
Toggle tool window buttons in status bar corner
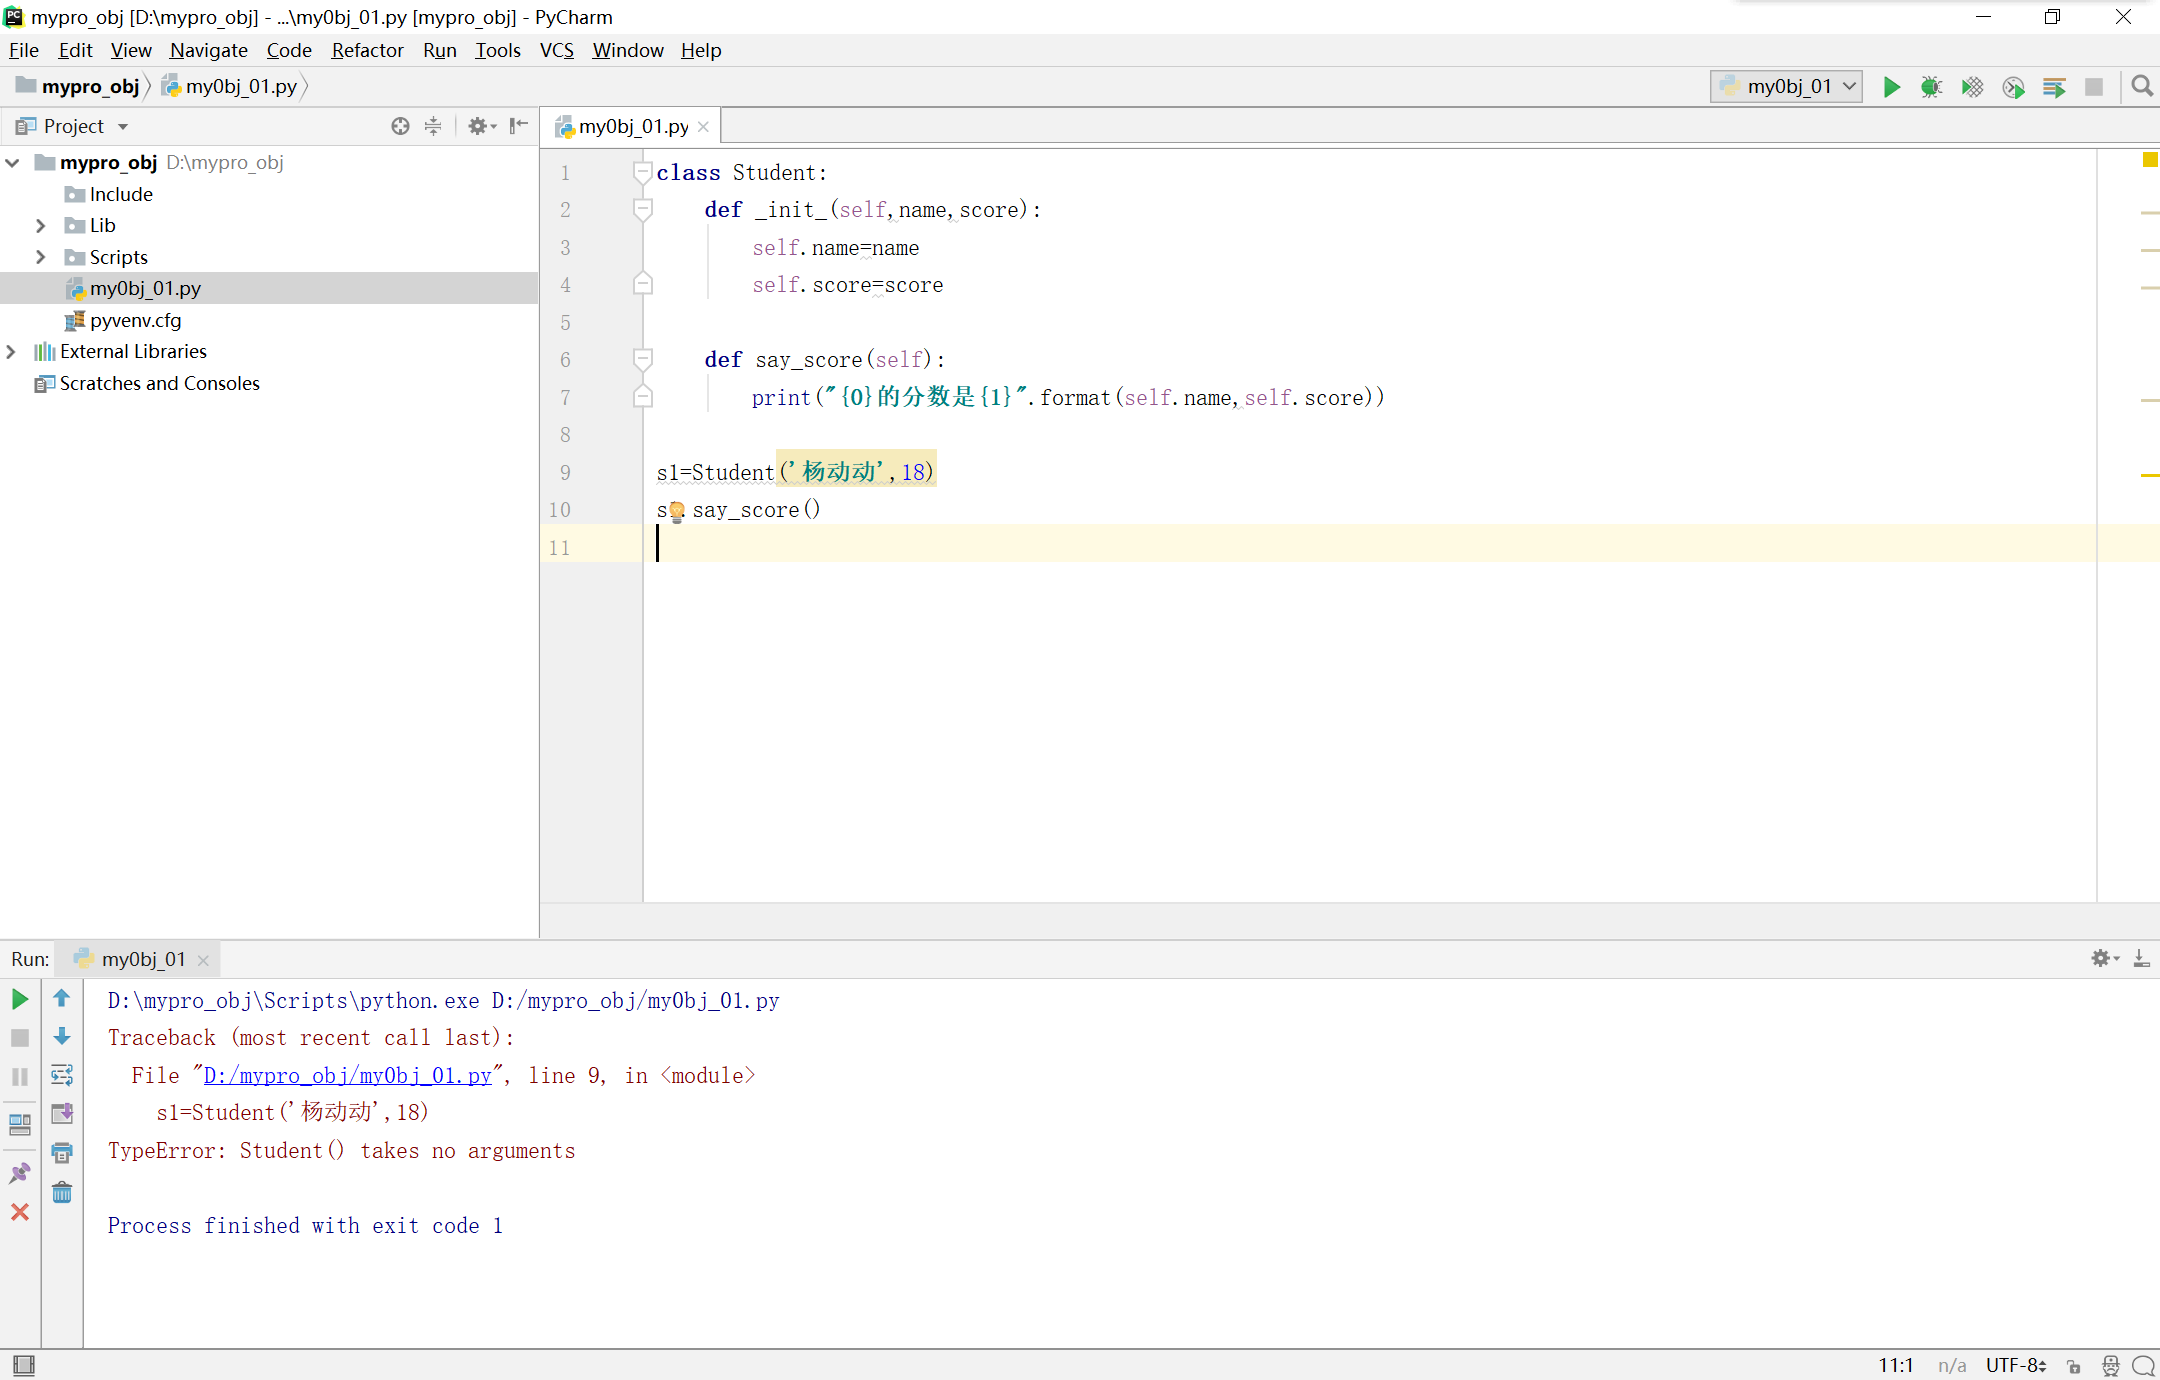click(x=24, y=1365)
